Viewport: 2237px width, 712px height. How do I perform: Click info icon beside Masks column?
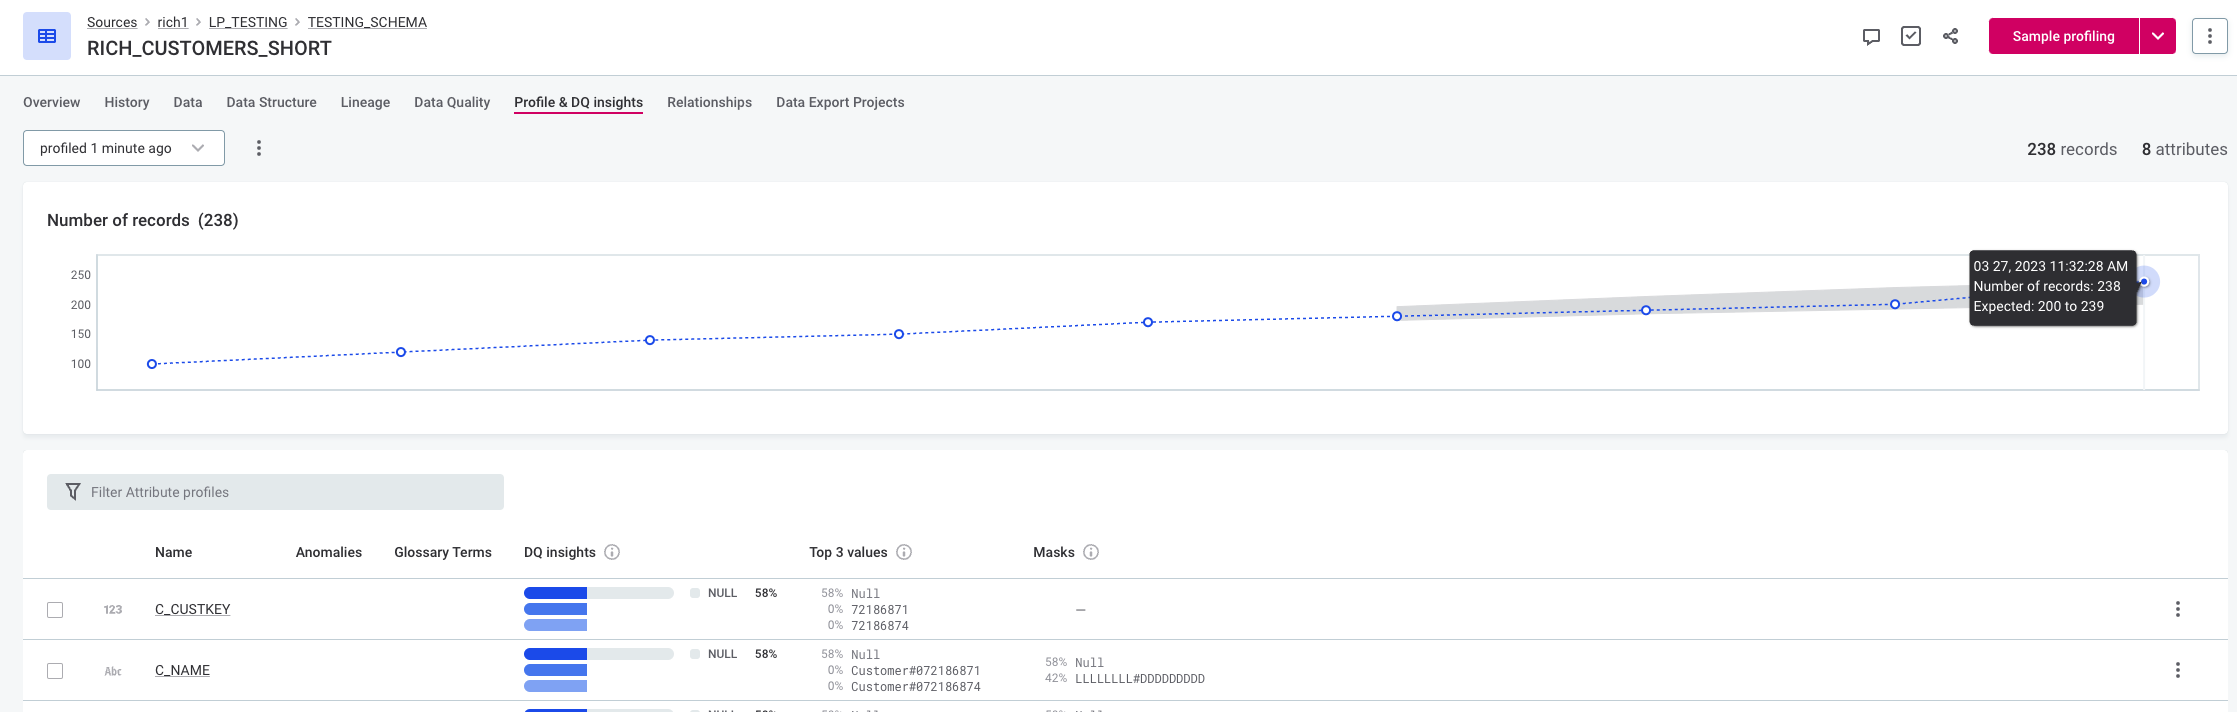[1091, 552]
